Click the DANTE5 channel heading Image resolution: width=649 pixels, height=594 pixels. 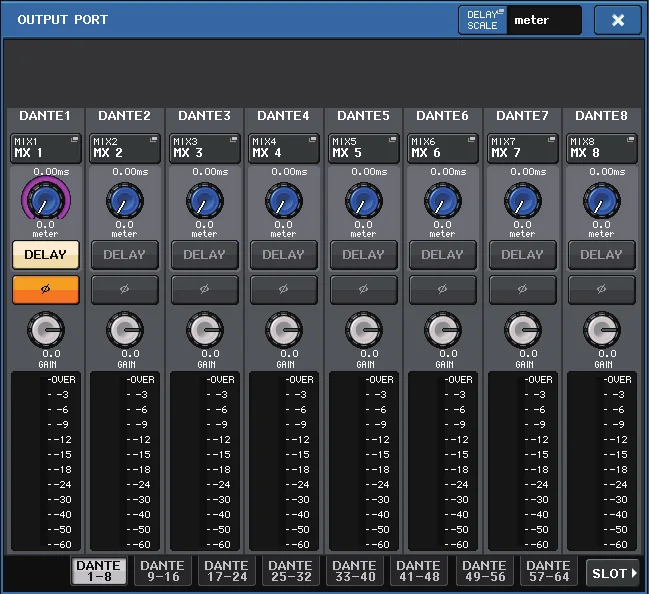[x=363, y=115]
